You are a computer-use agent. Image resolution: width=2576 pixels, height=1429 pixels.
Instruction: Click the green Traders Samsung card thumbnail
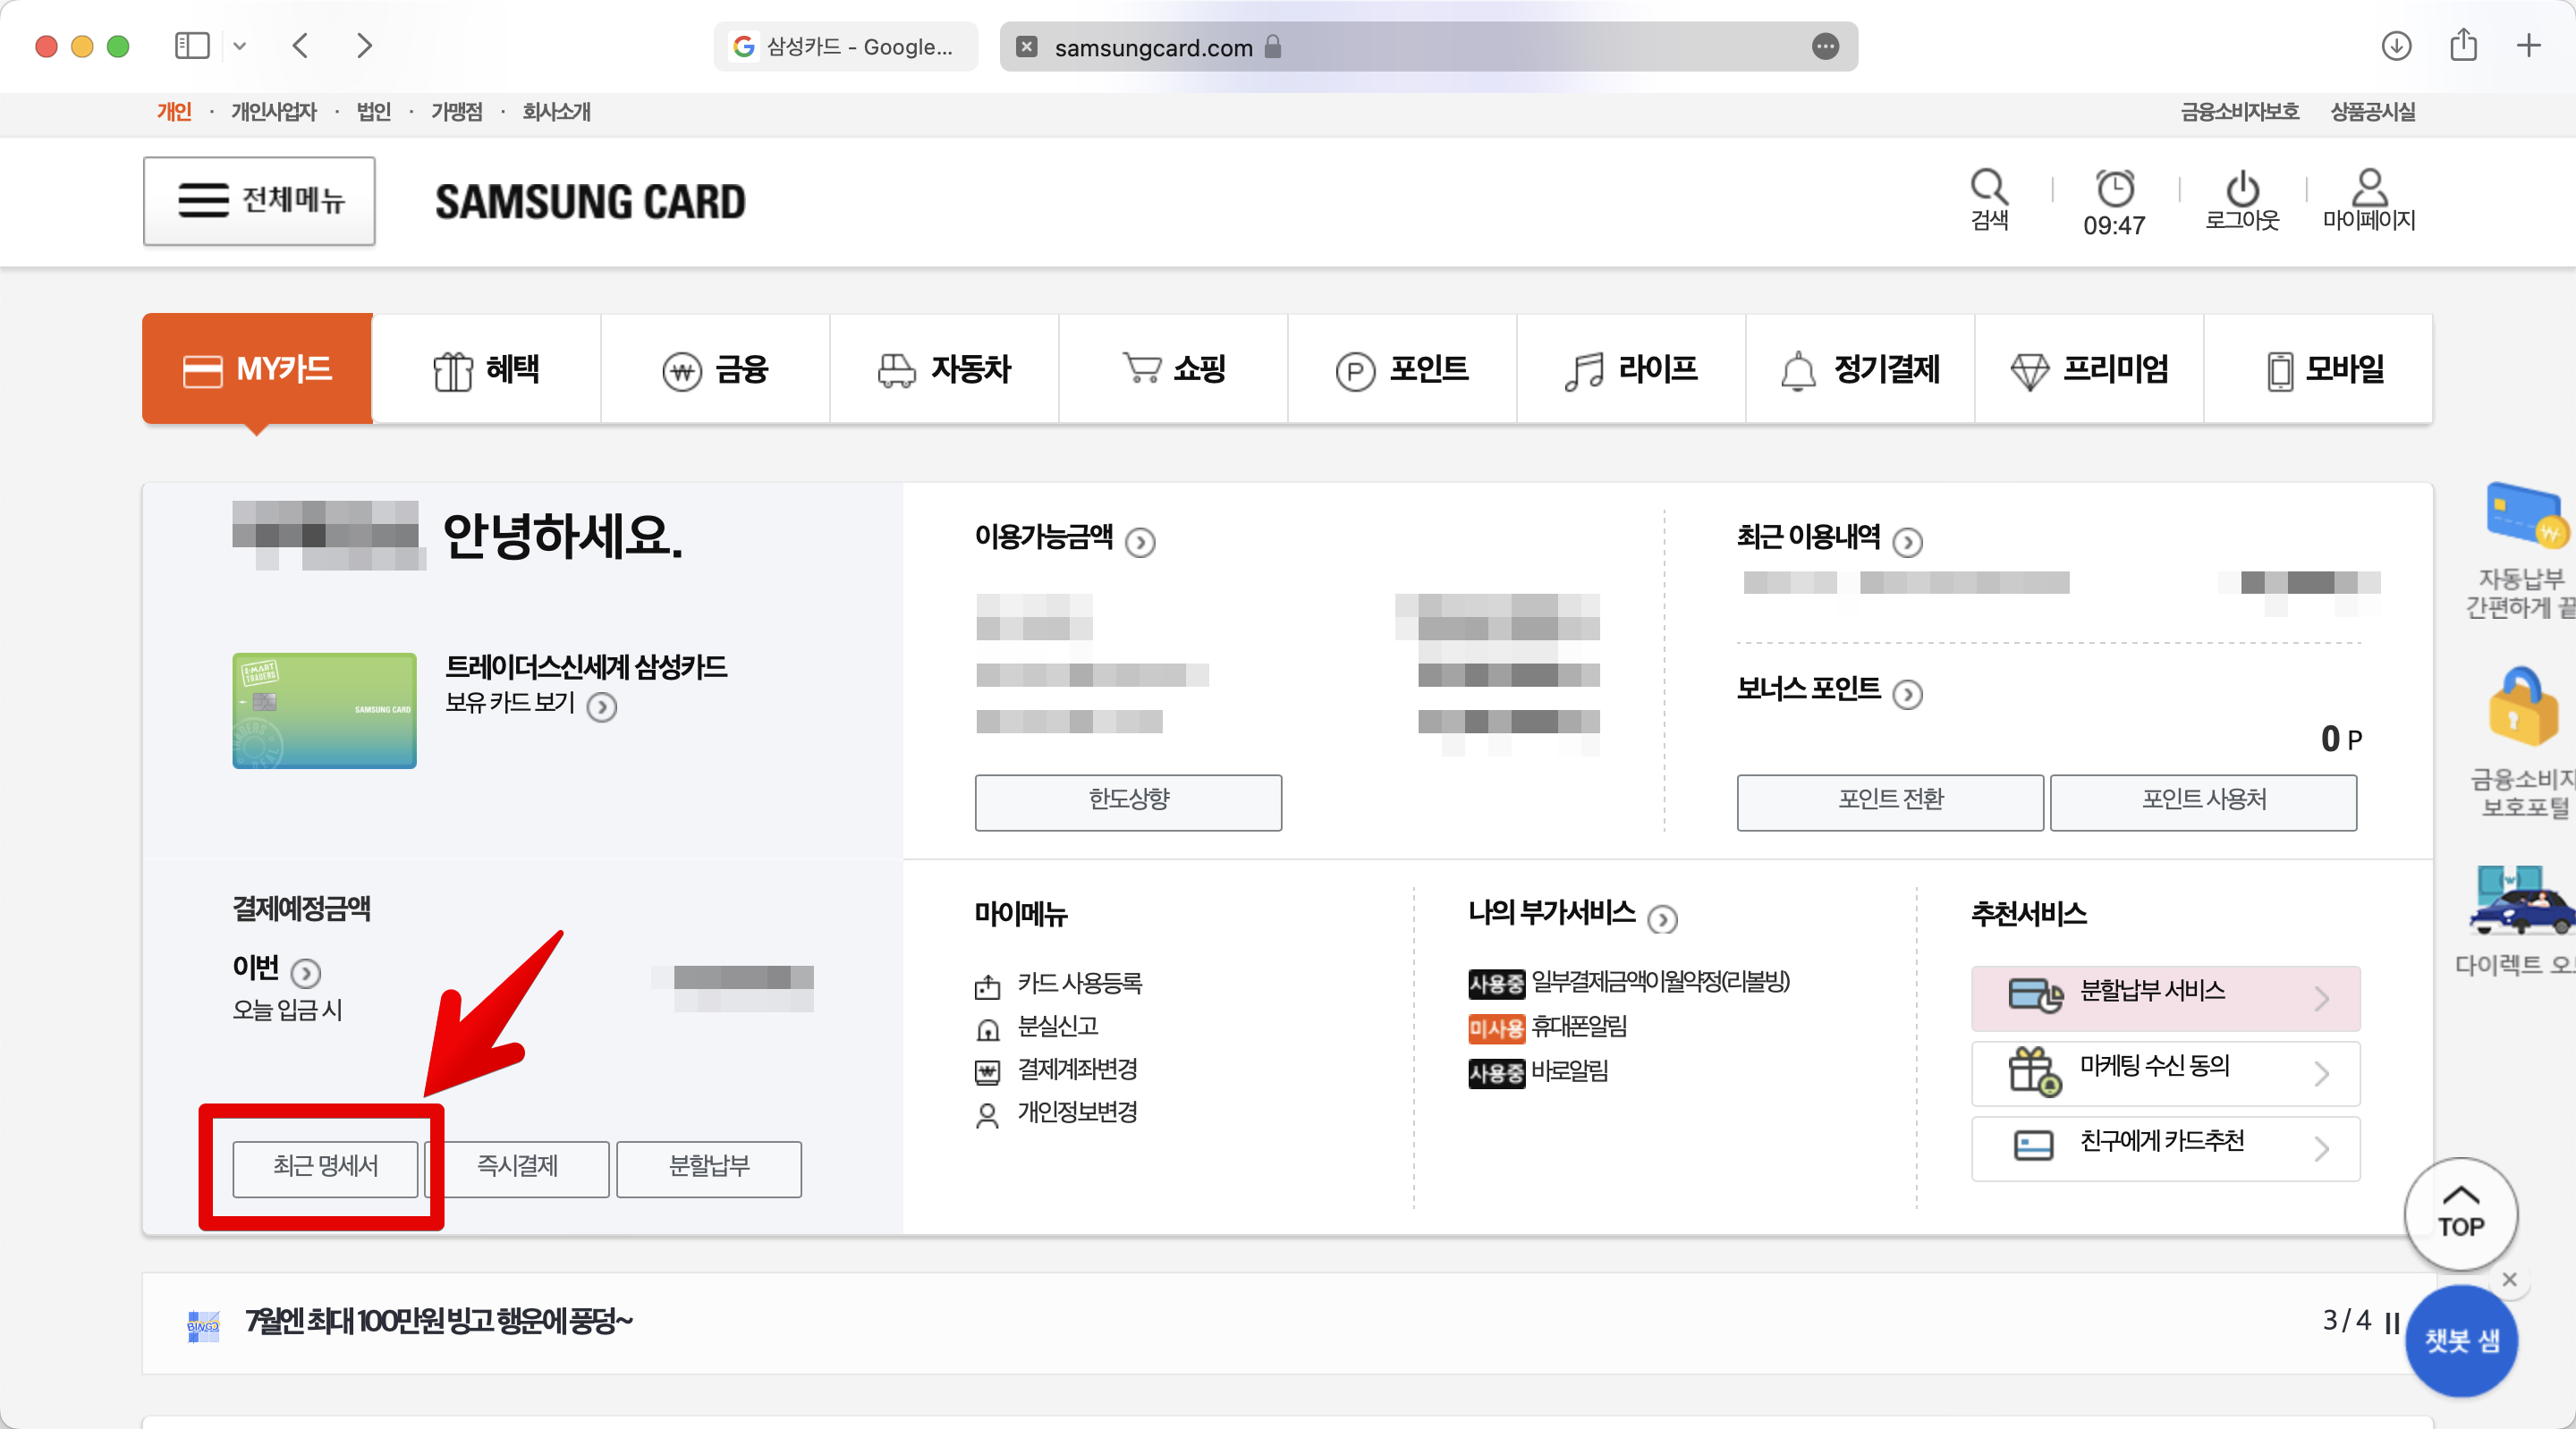(324, 710)
